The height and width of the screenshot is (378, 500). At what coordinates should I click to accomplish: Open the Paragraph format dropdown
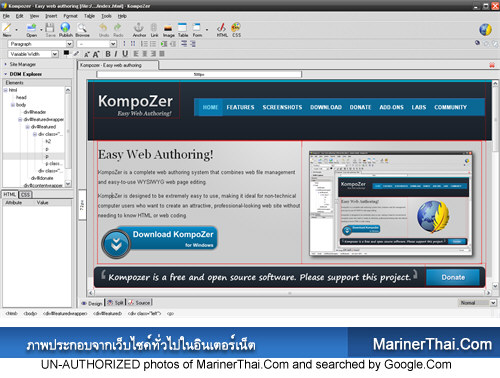coord(40,44)
